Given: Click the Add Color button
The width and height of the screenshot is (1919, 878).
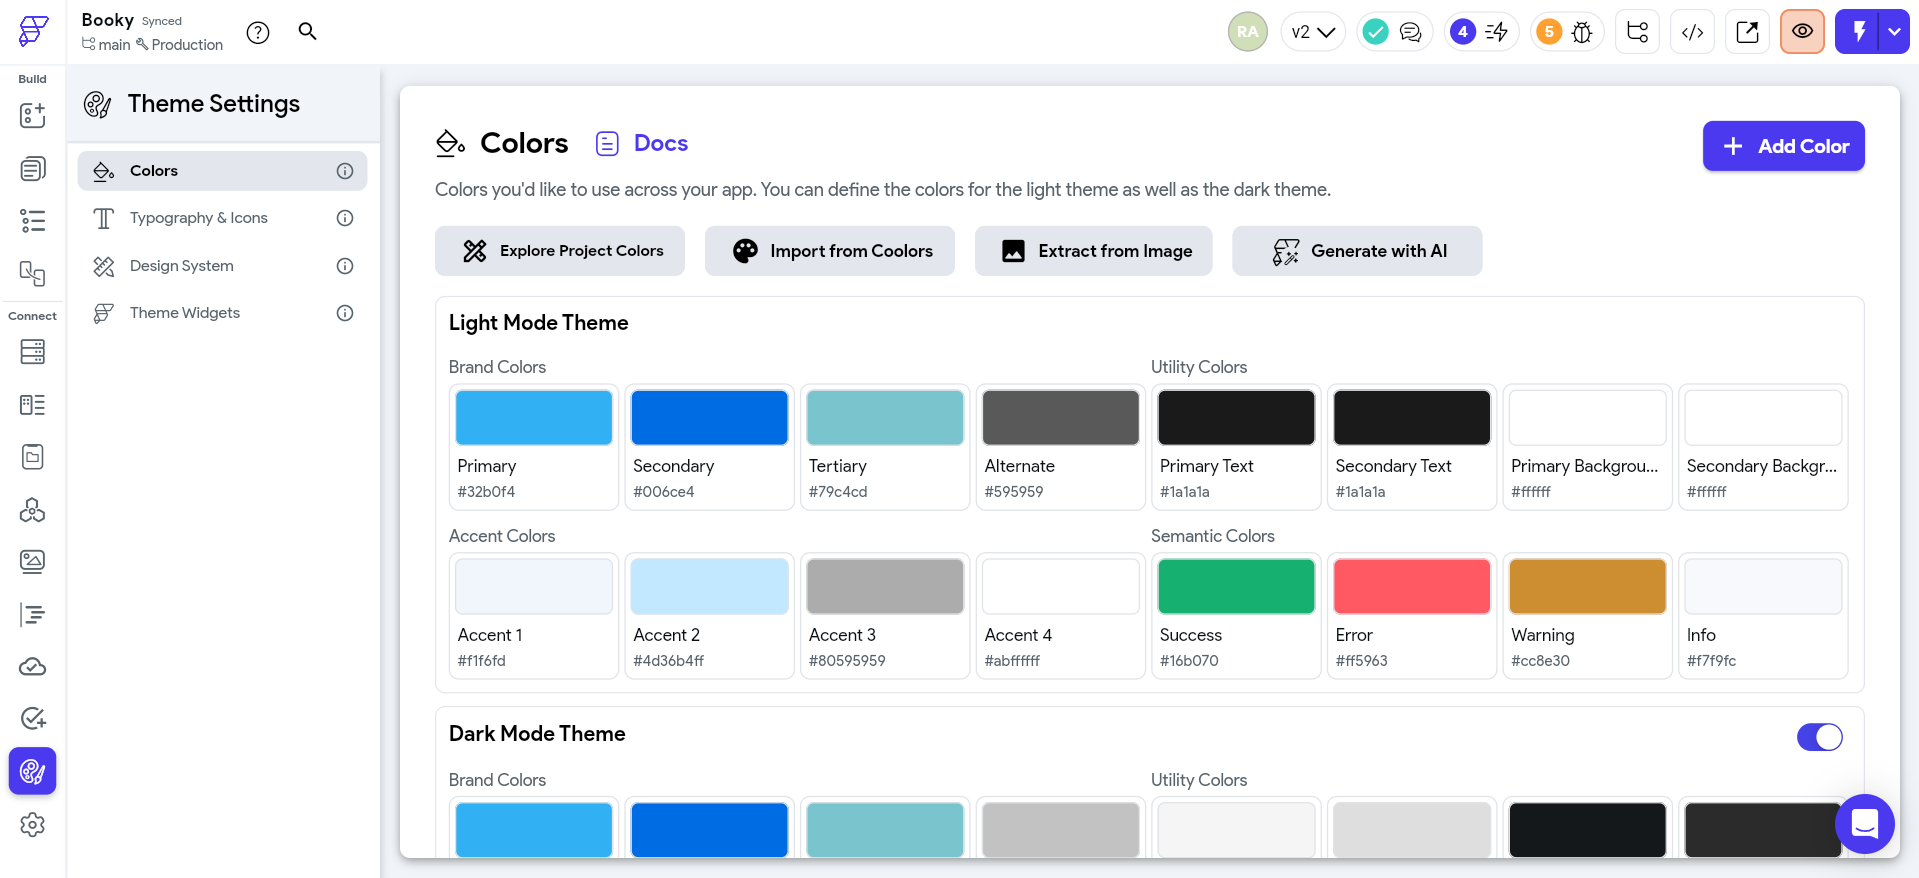Looking at the screenshot, I should [1784, 146].
